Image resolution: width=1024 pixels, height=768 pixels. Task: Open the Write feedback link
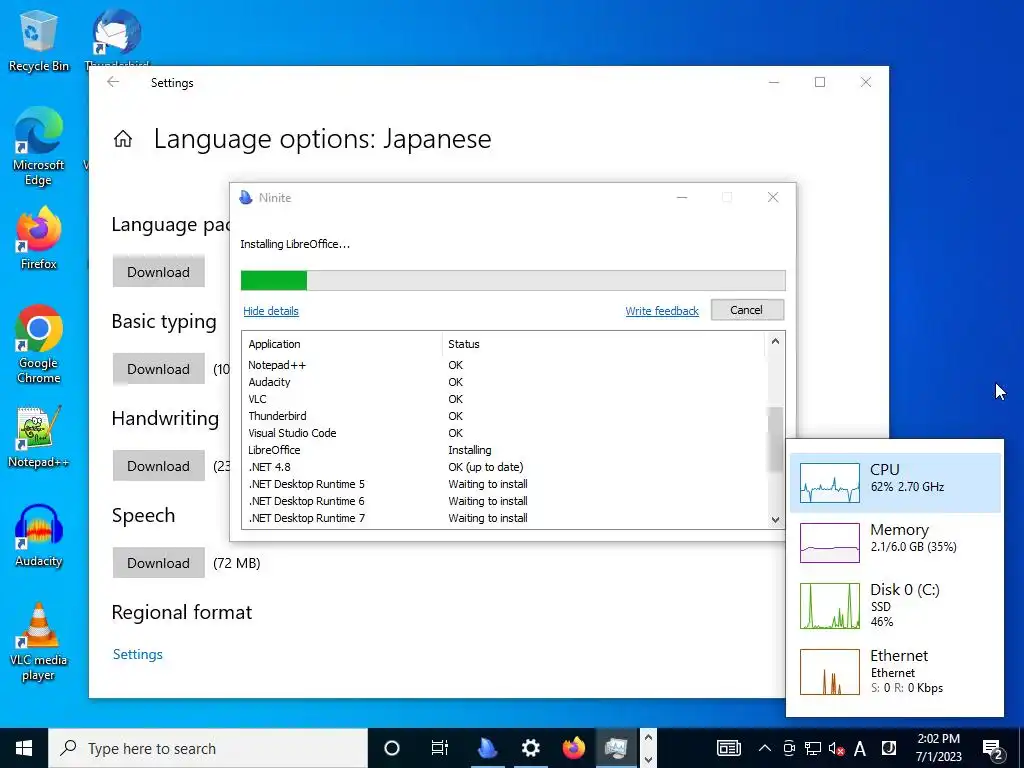(662, 311)
